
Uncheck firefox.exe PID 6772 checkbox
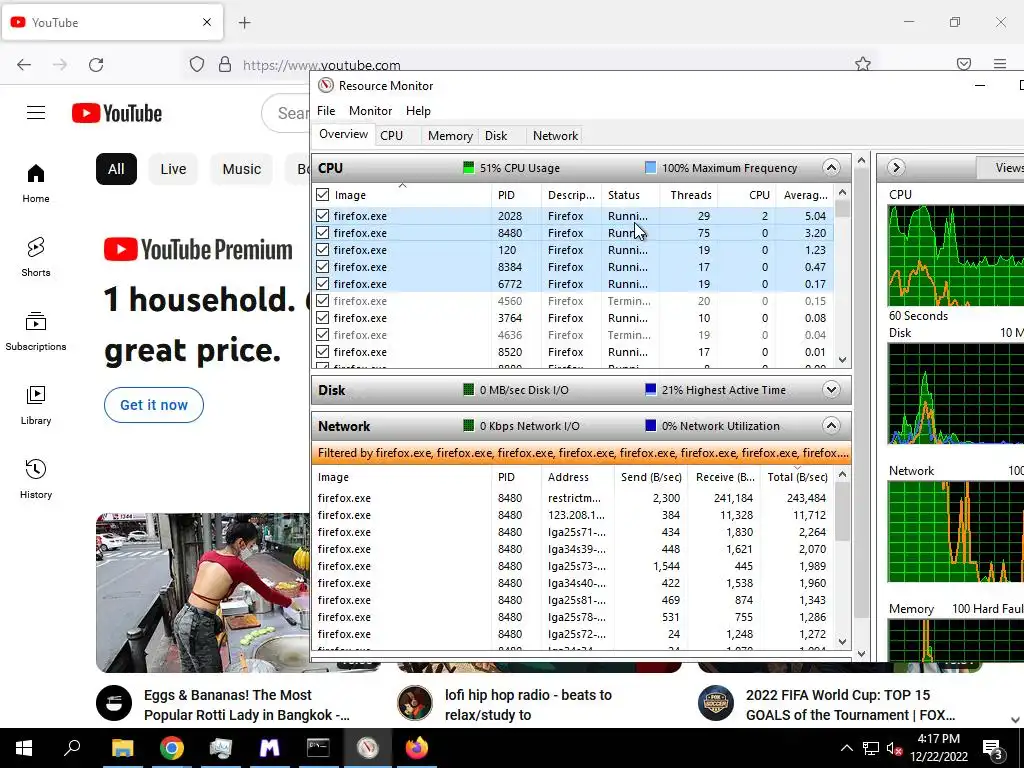pyautogui.click(x=323, y=283)
